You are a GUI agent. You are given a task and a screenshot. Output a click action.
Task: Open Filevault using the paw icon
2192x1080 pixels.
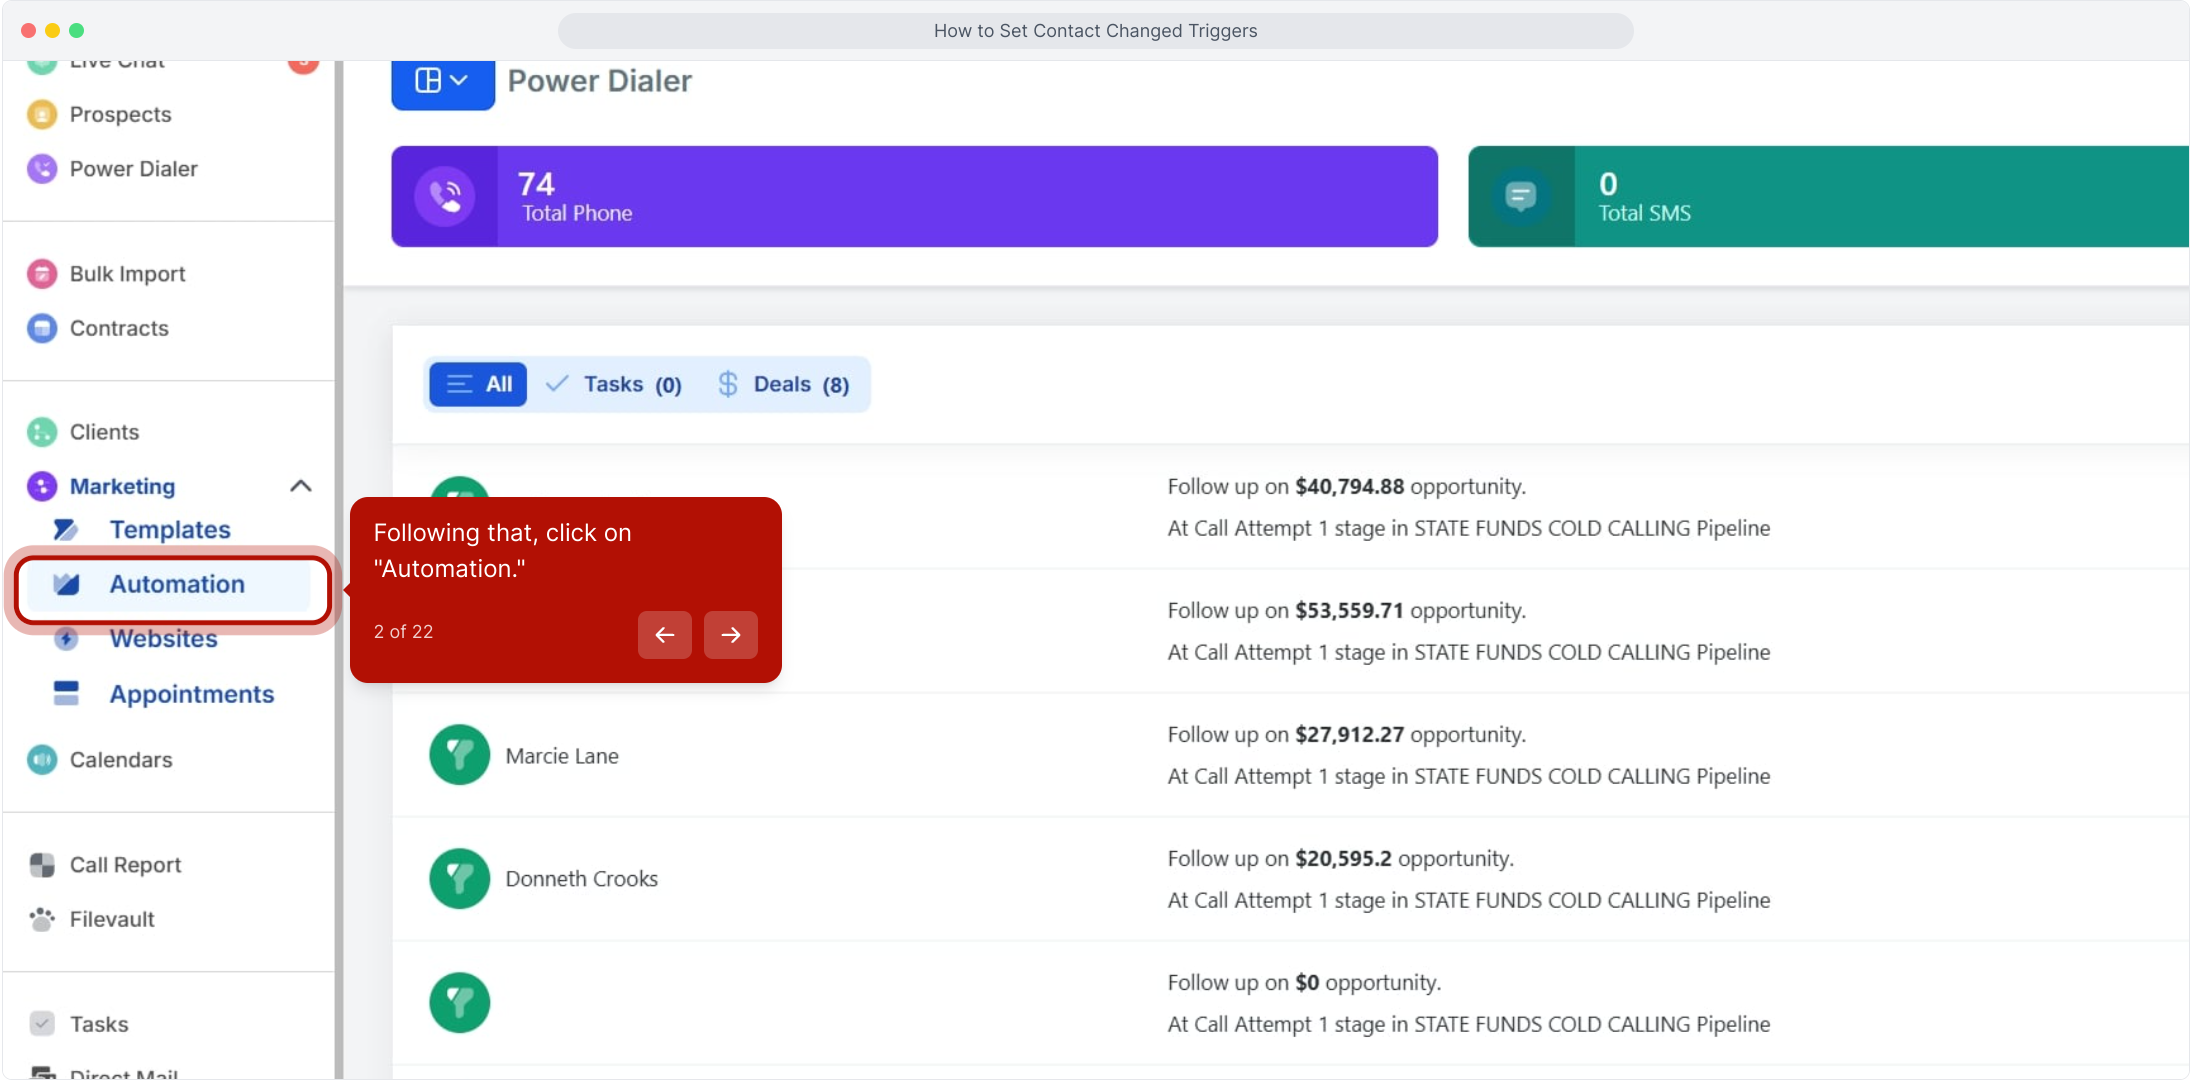42,919
